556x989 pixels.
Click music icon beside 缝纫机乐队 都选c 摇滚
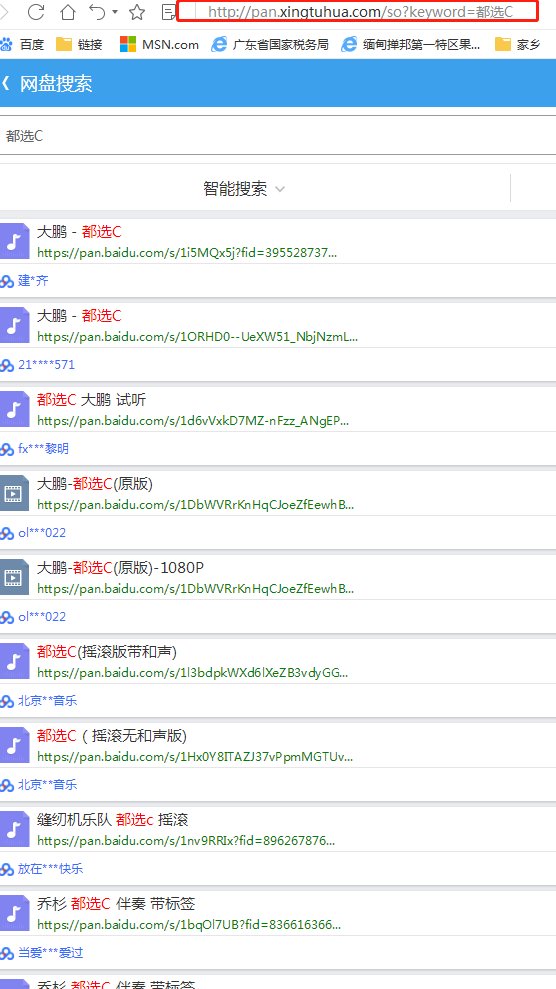(14, 828)
